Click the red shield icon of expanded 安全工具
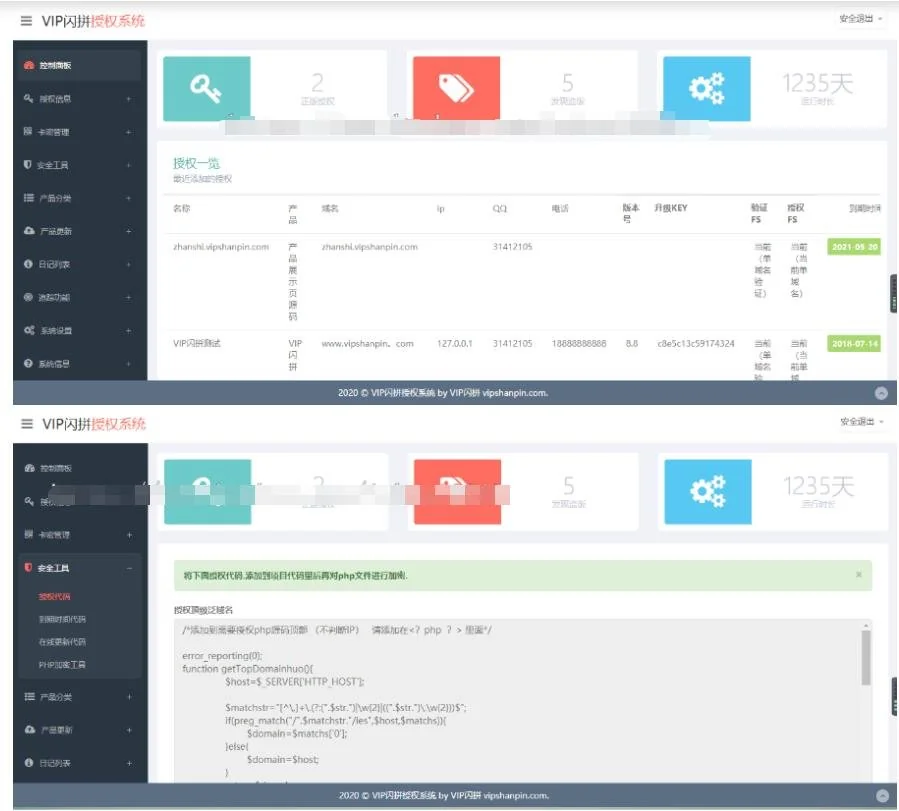This screenshot has height=811, width=899. click(x=28, y=568)
